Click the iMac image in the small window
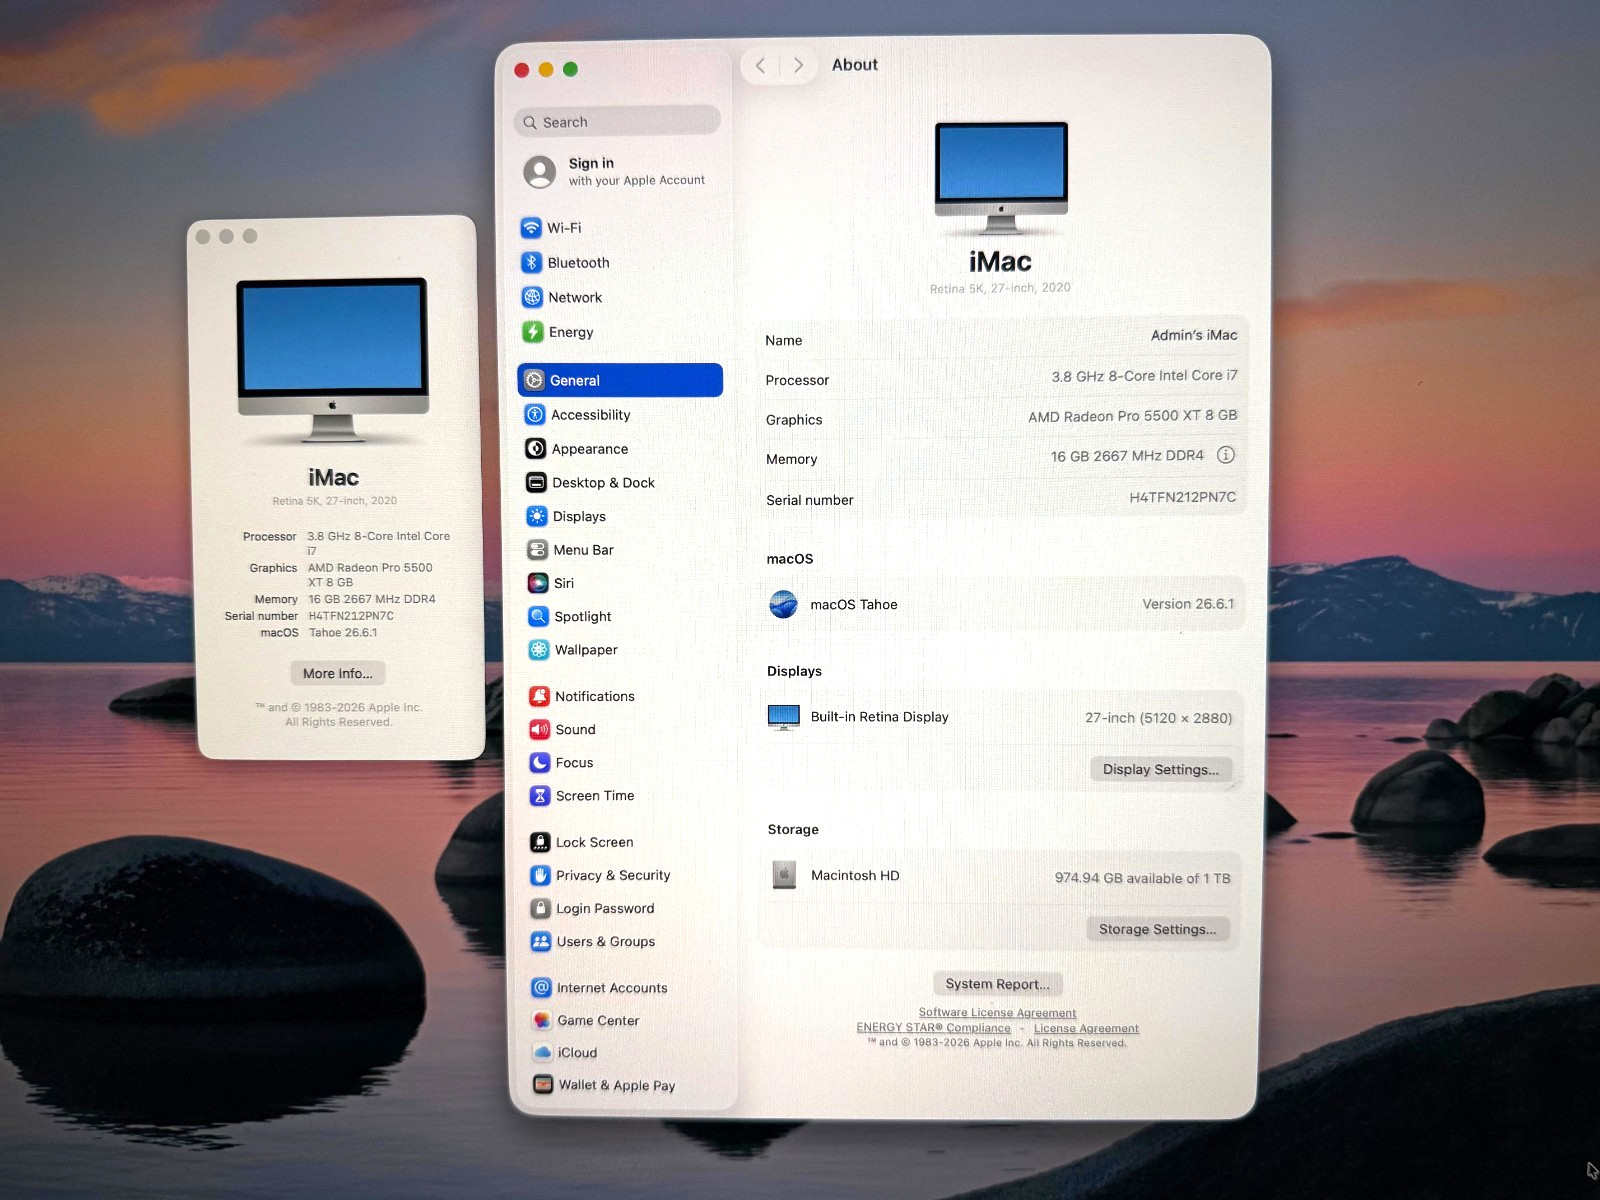Screen dimensions: 1600x1200 [x=333, y=360]
